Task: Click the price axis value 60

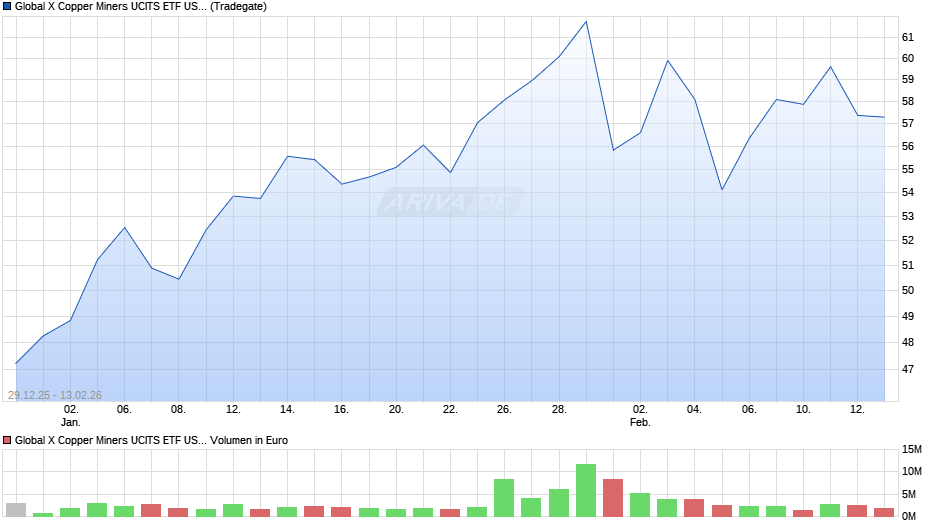Action: point(908,58)
